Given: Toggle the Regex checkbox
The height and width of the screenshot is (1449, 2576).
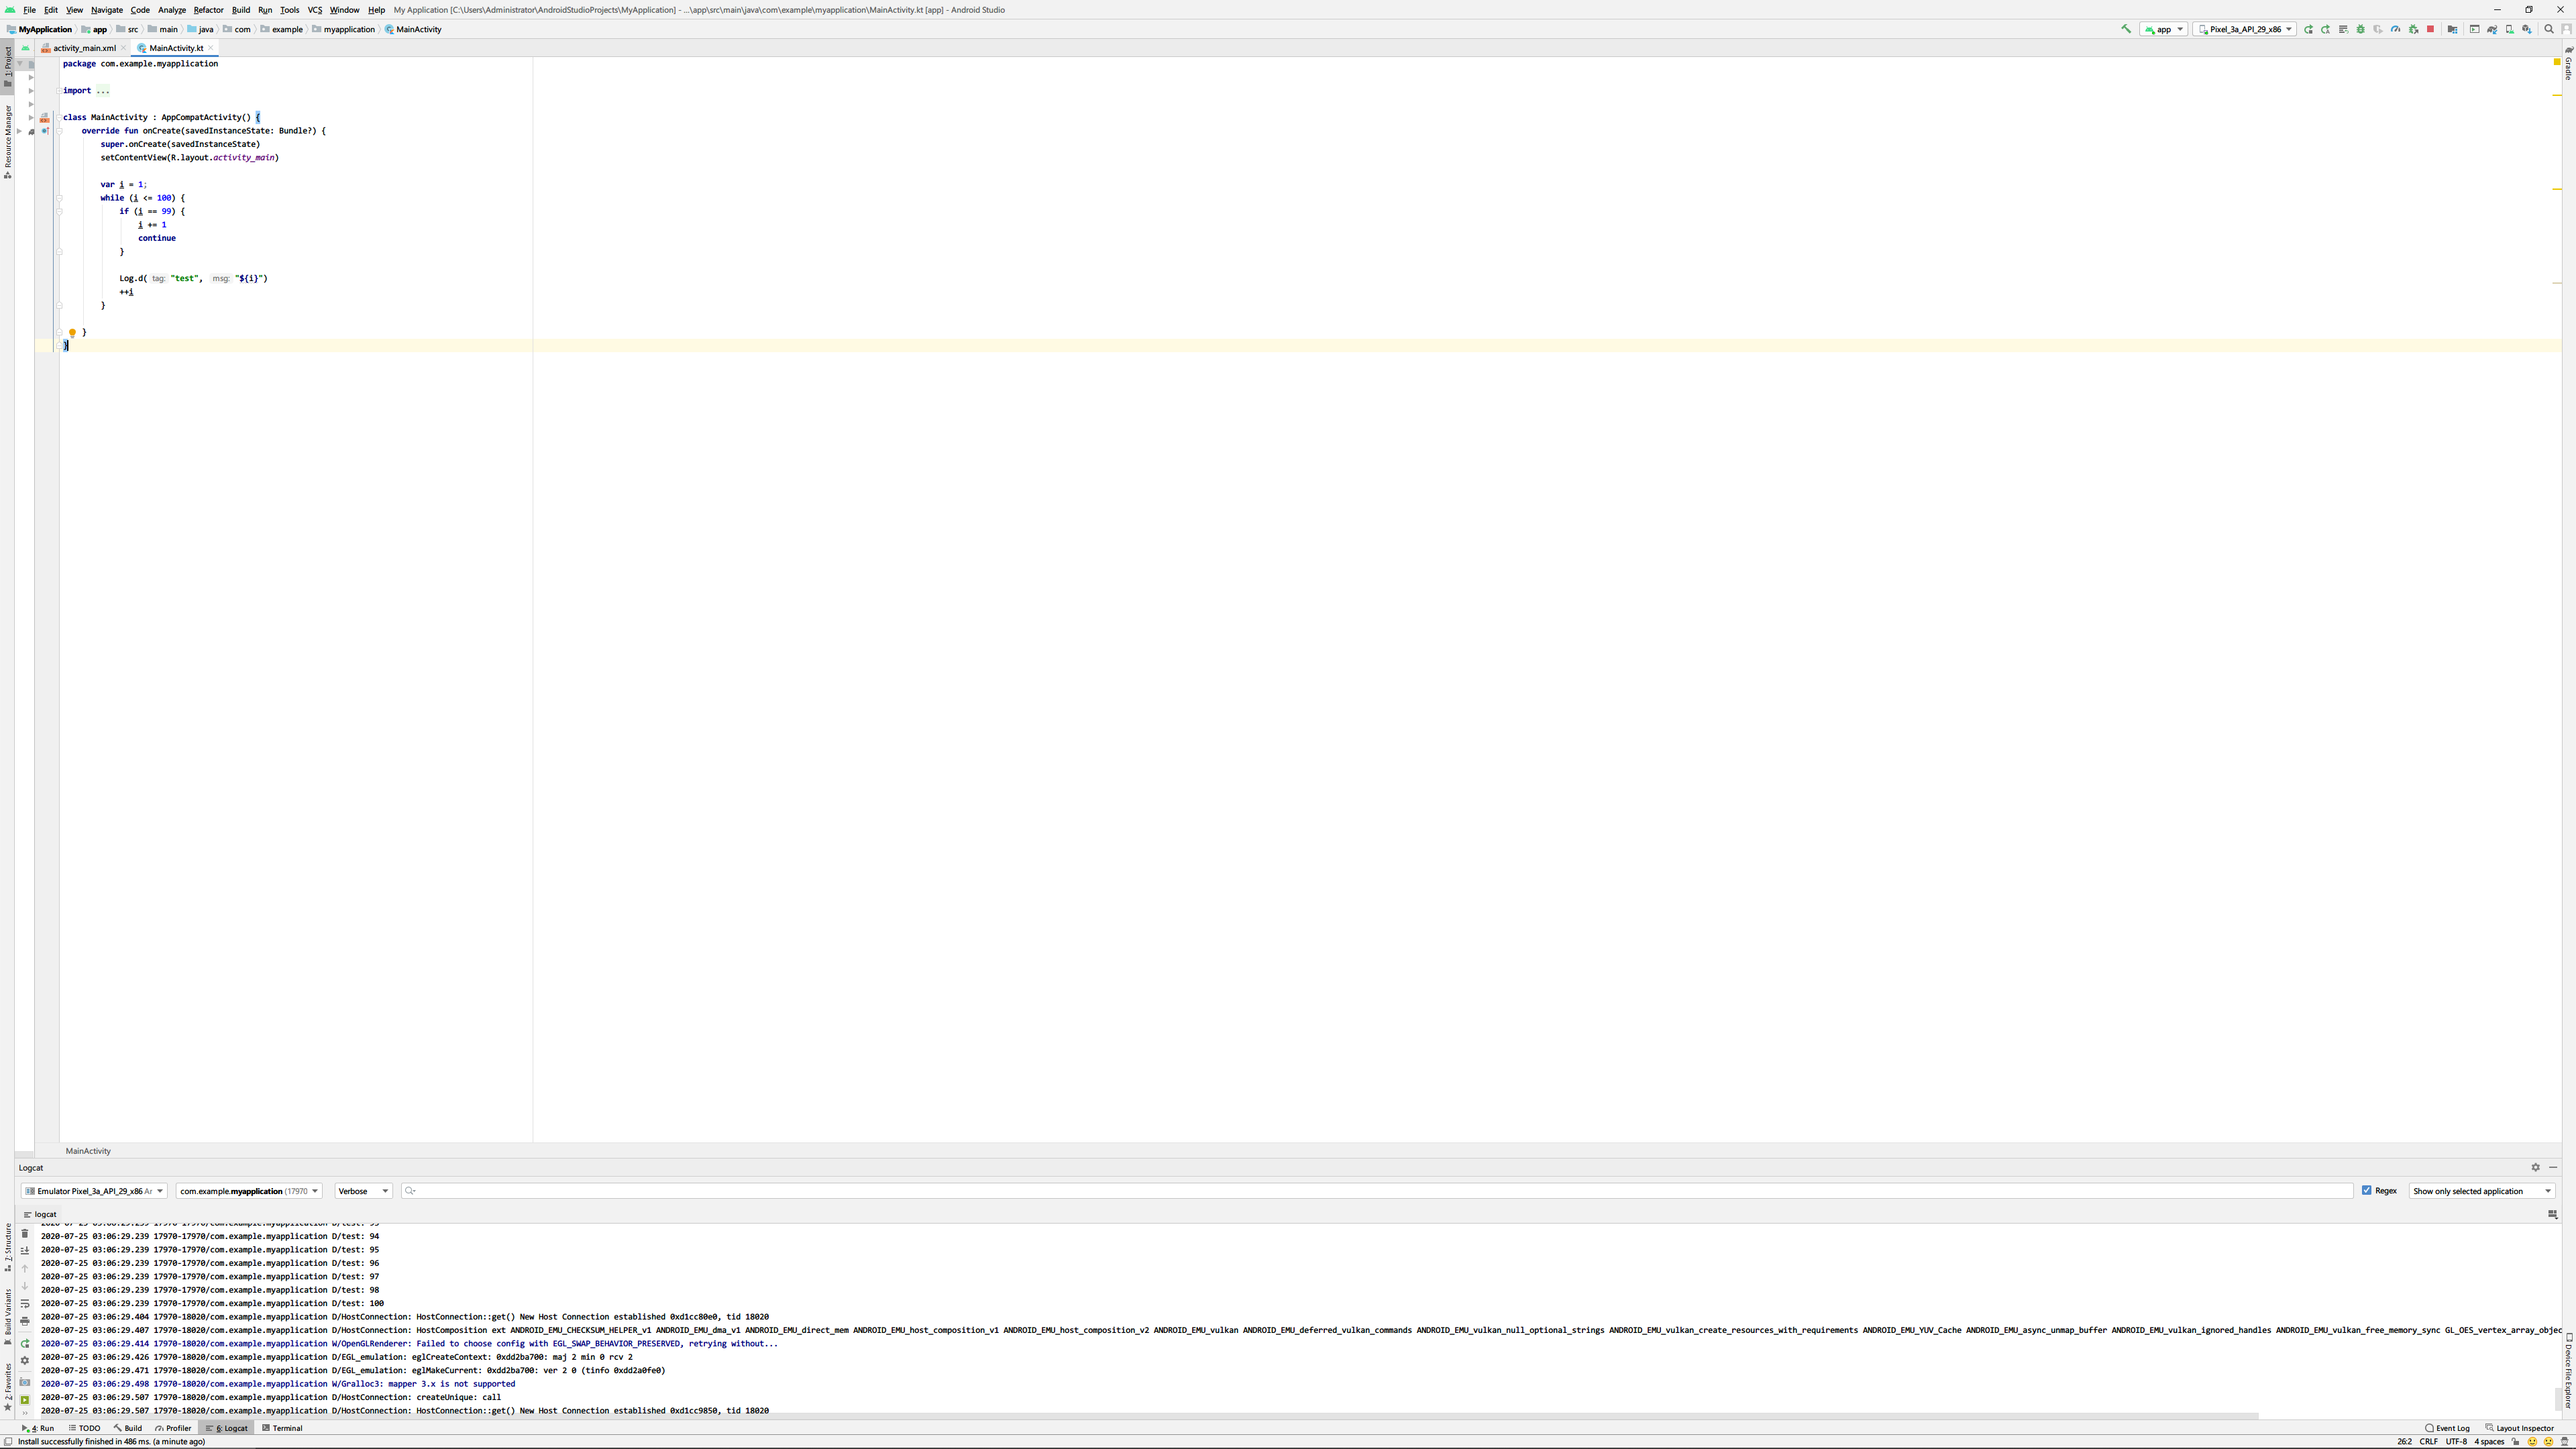Looking at the screenshot, I should [2366, 1190].
